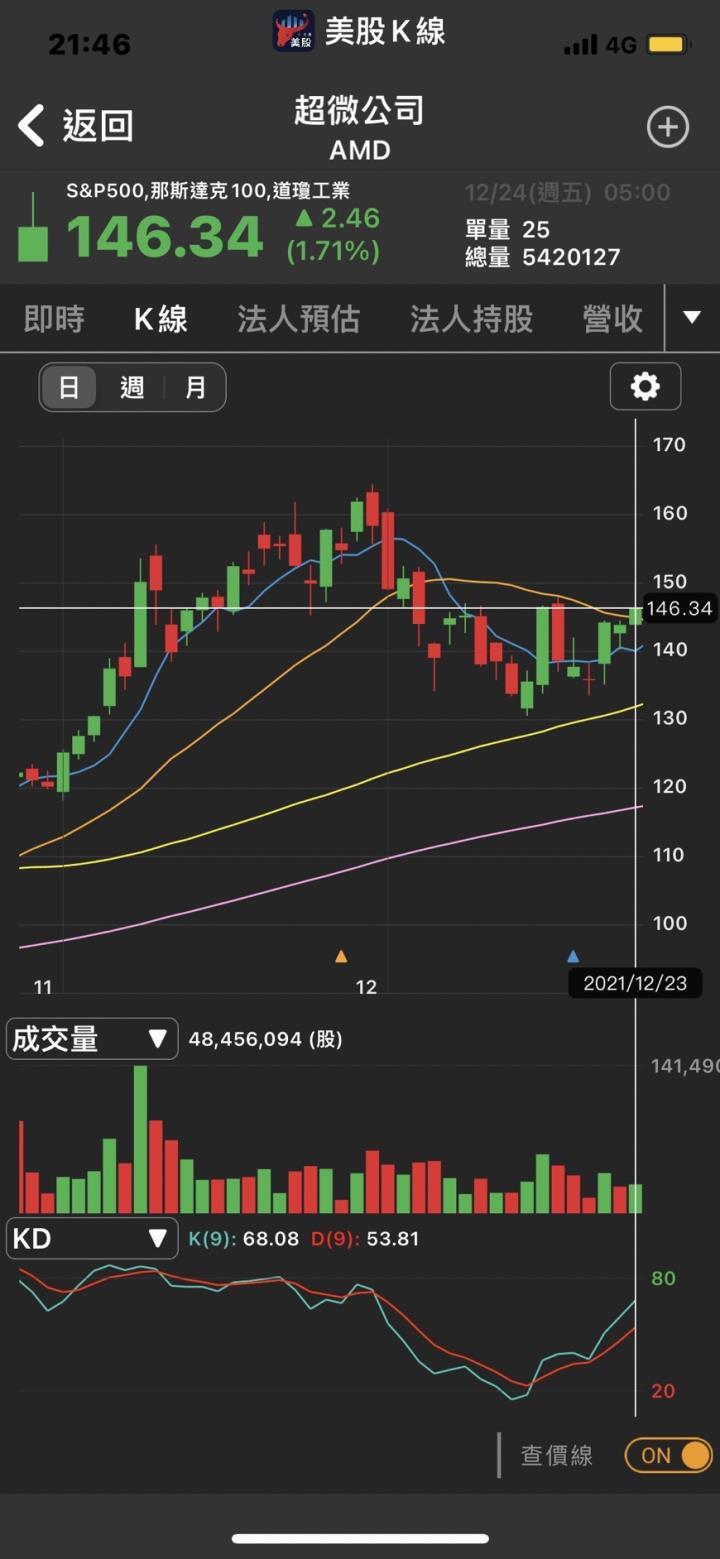Toggle the 查價線 switch off
720x1559 pixels.
tap(669, 1455)
